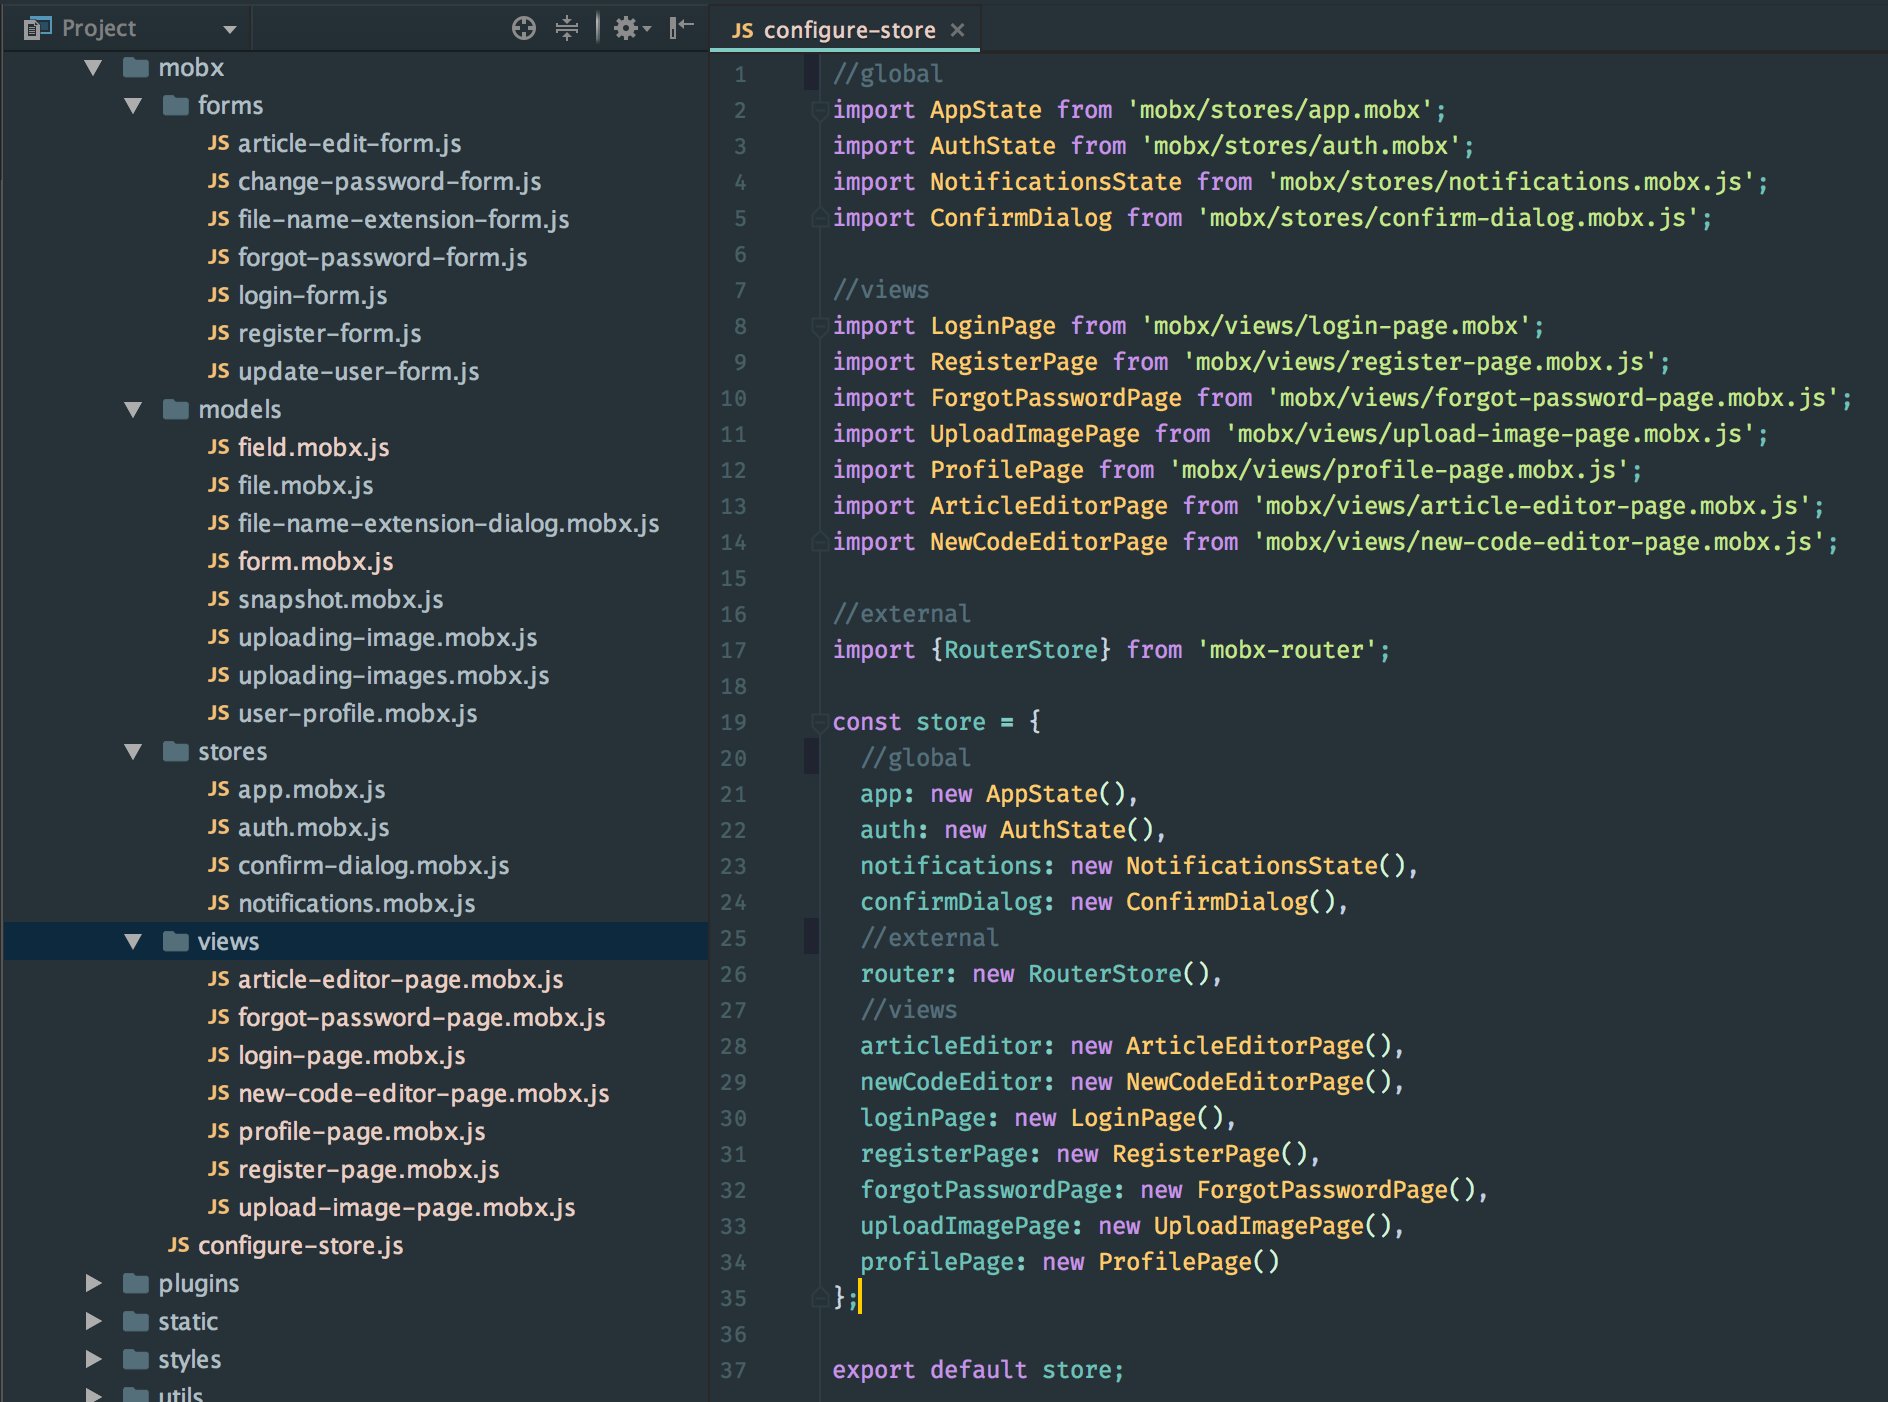Click 'export default store' on line 37
The width and height of the screenshot is (1888, 1402).
pos(977,1370)
